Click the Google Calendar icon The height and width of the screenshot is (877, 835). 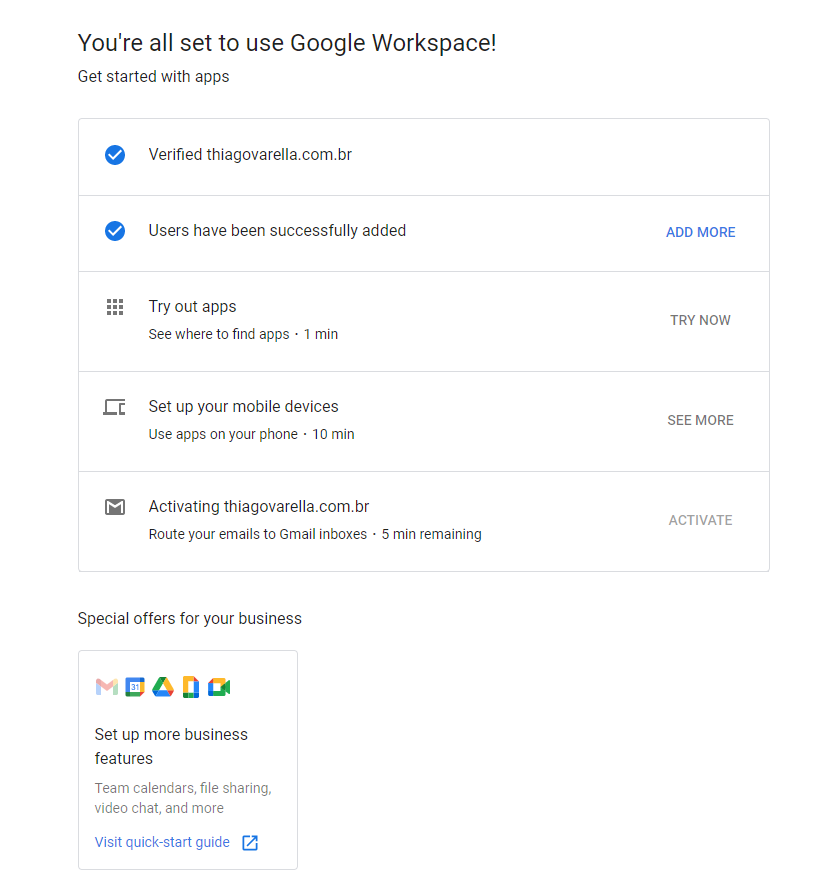pyautogui.click(x=135, y=687)
